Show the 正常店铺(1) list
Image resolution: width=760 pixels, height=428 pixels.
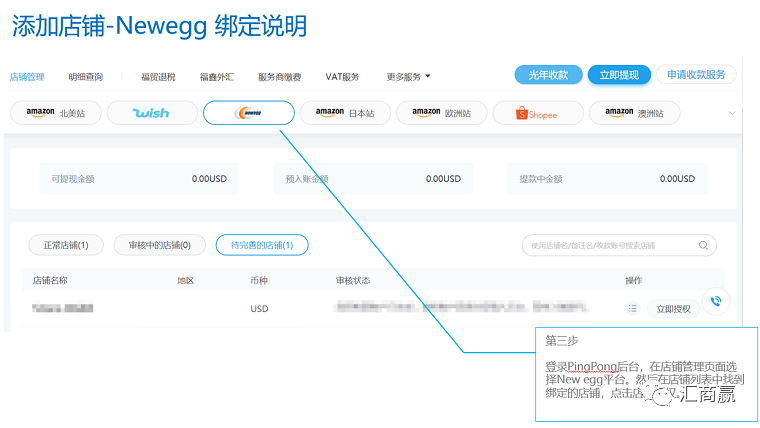tap(66, 245)
